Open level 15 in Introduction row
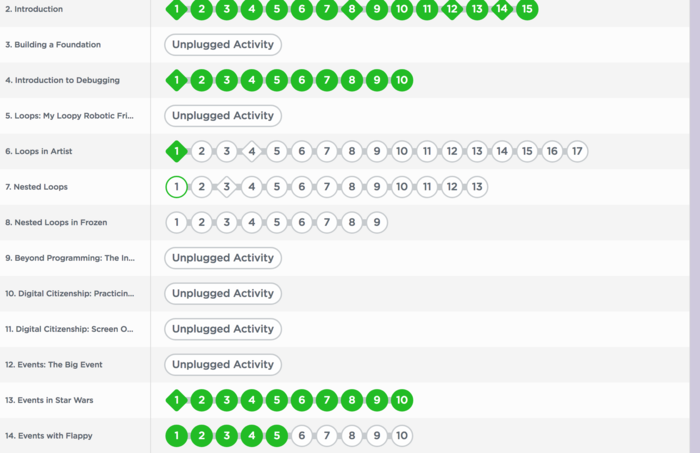 (x=527, y=10)
